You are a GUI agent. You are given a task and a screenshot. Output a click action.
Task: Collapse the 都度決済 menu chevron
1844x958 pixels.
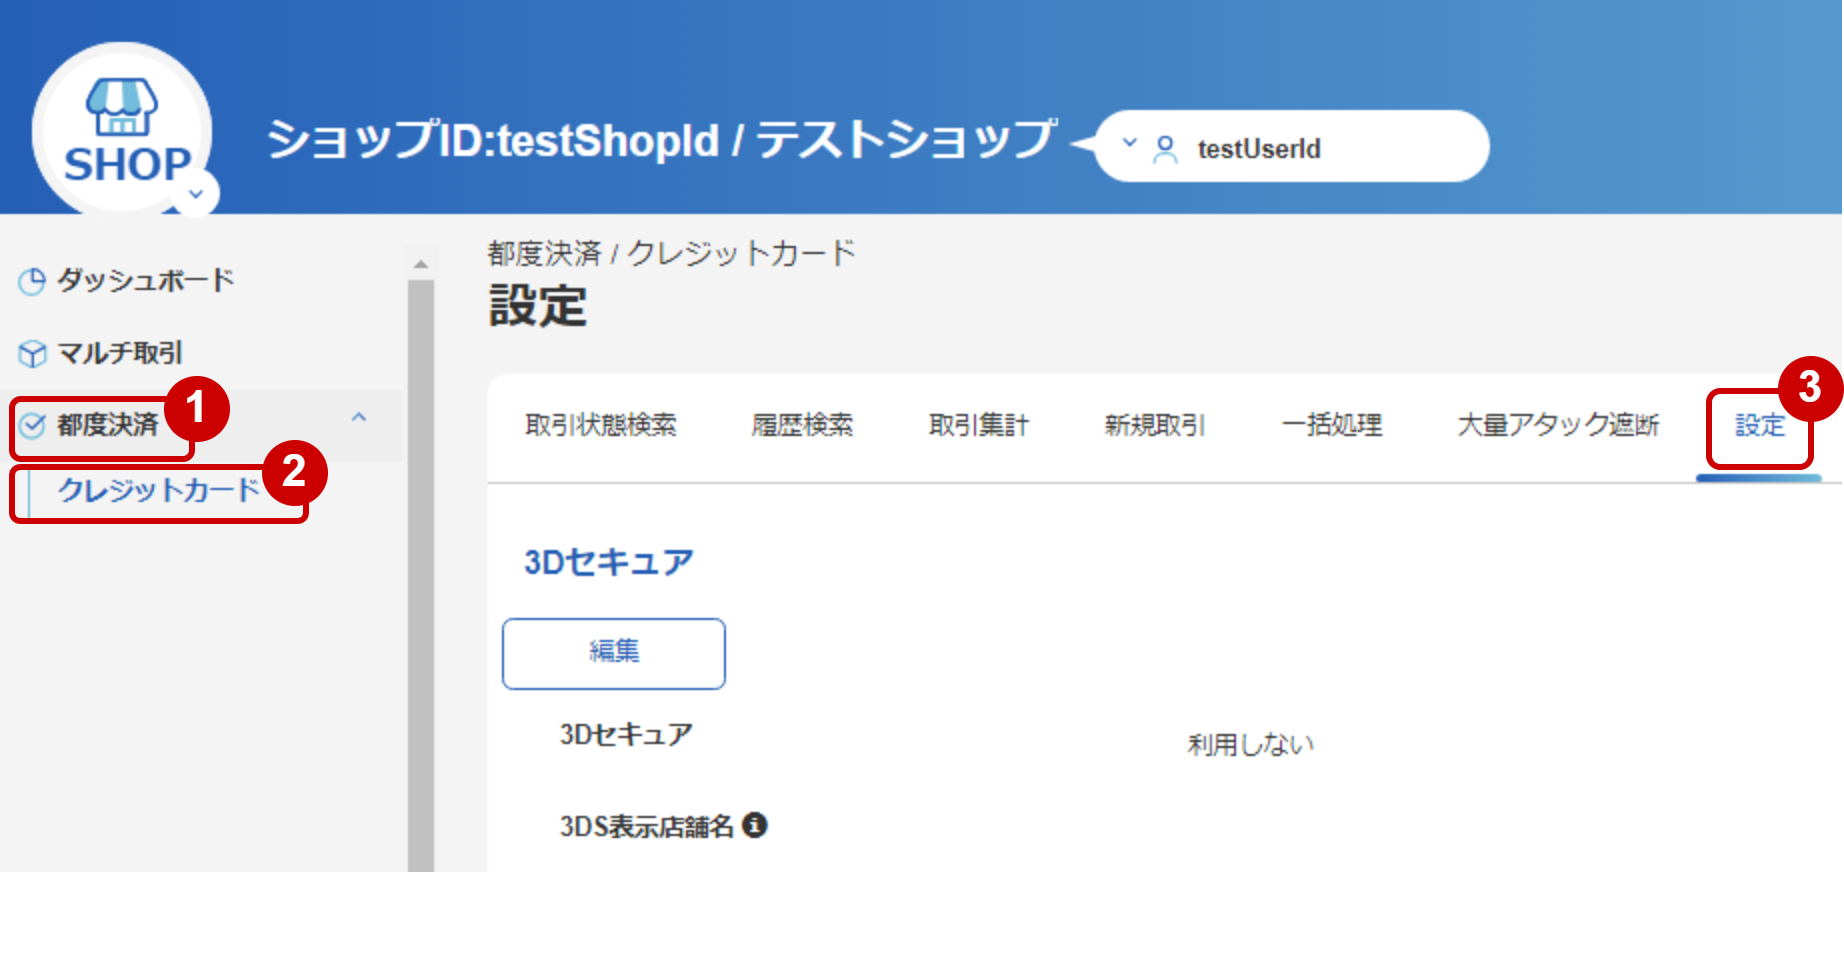(x=359, y=417)
